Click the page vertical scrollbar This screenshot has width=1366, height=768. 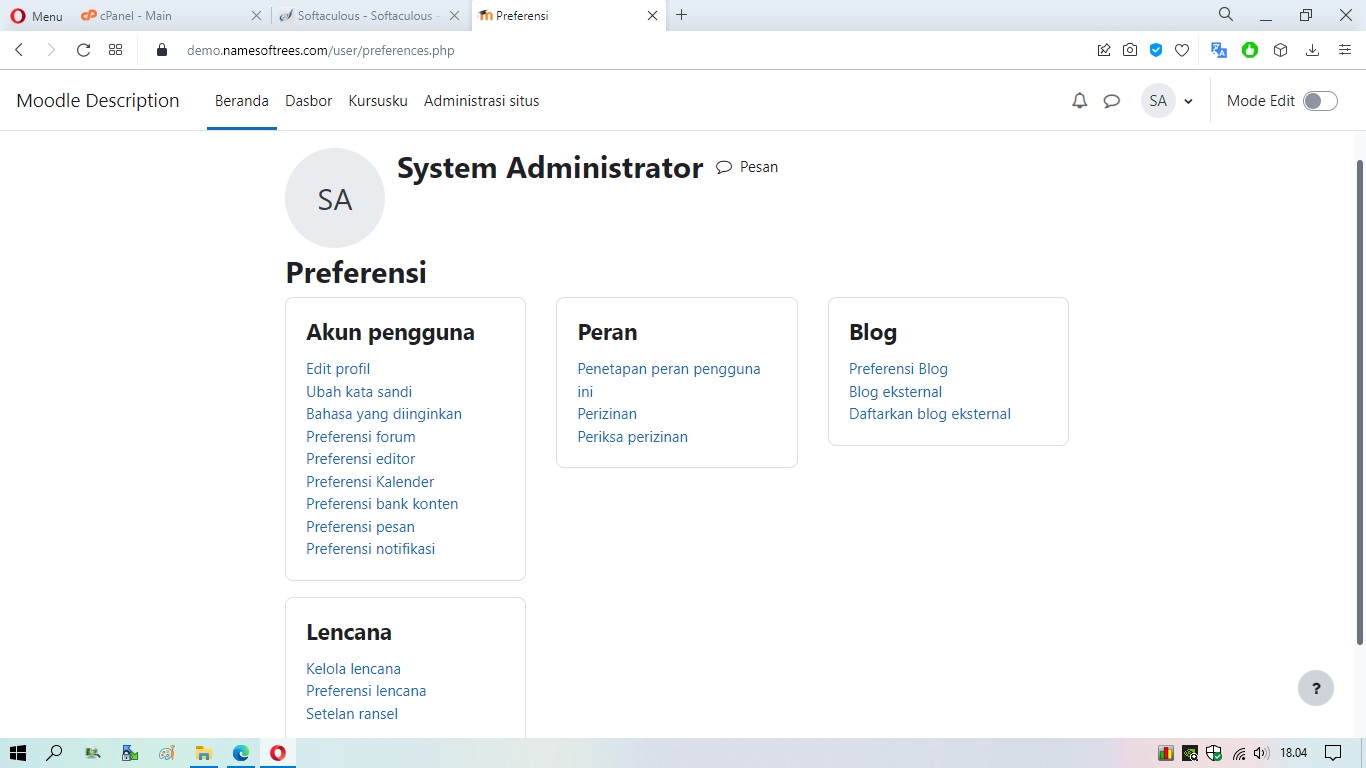(x=1359, y=402)
